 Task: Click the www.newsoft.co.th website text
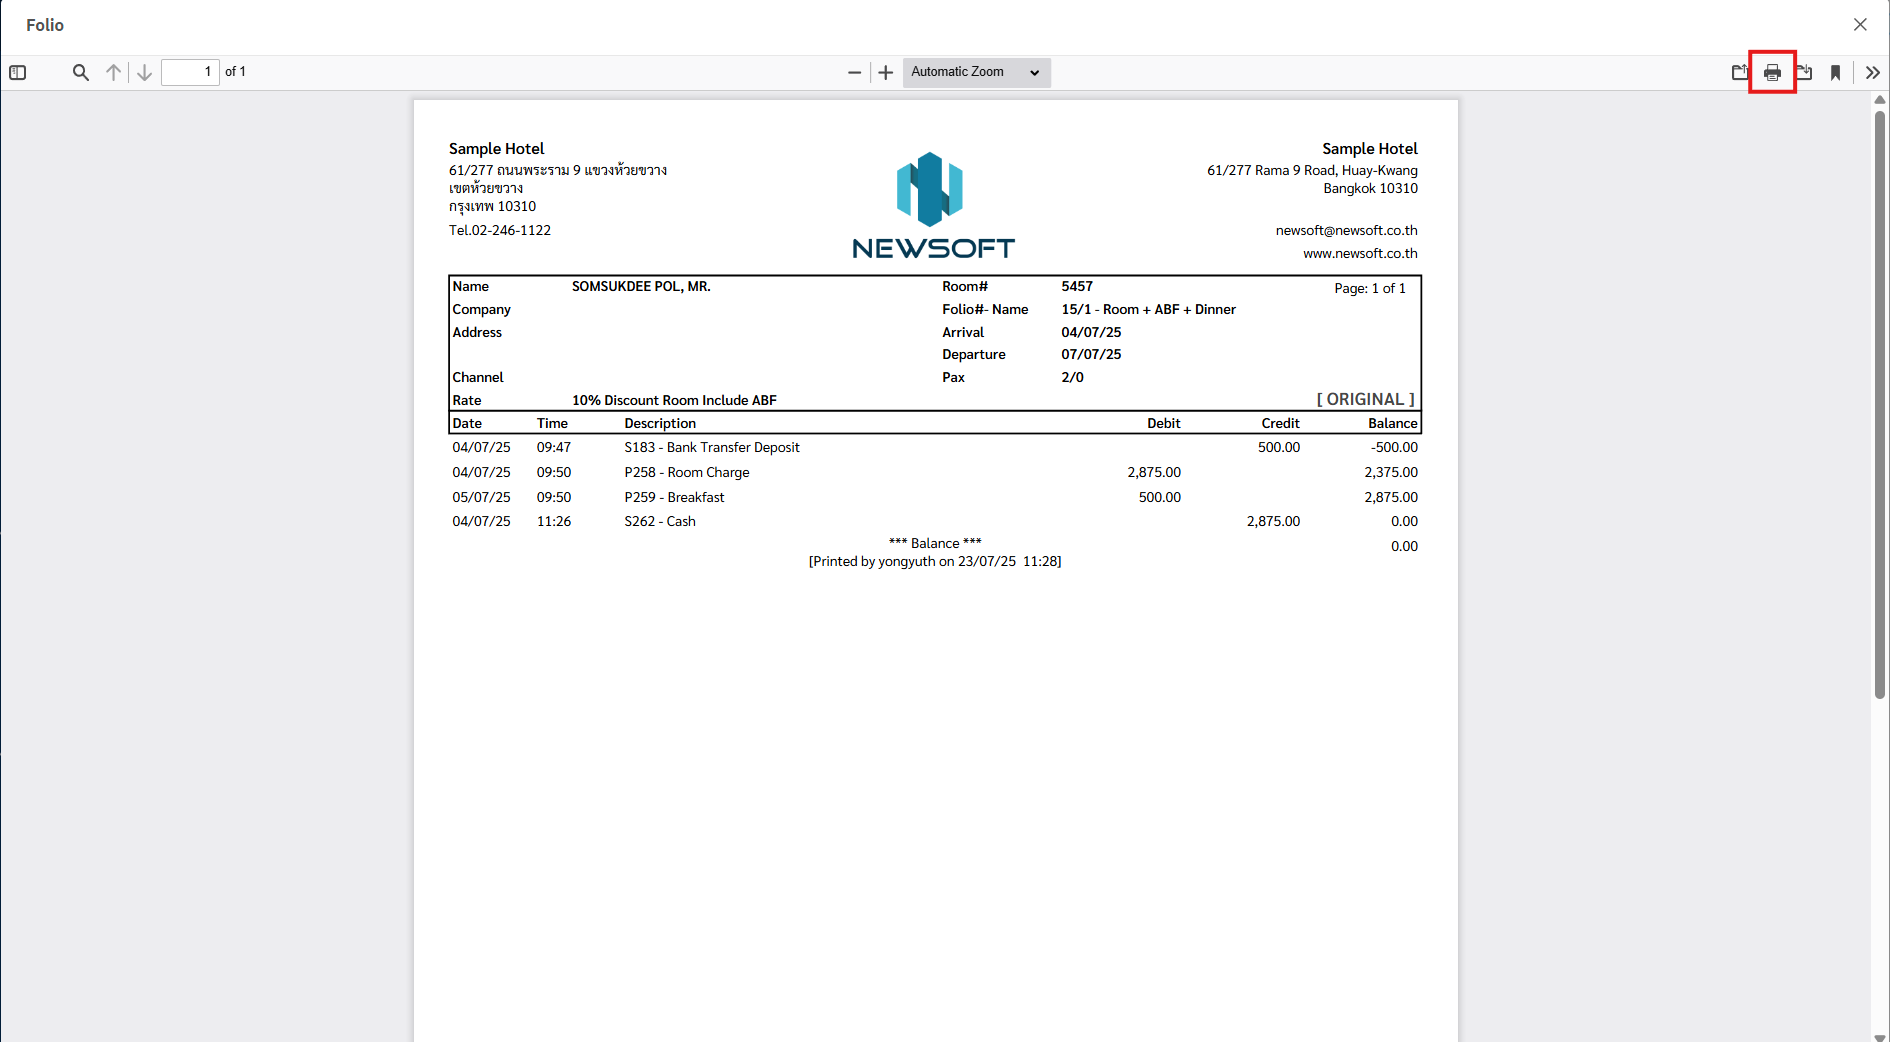click(x=1360, y=254)
